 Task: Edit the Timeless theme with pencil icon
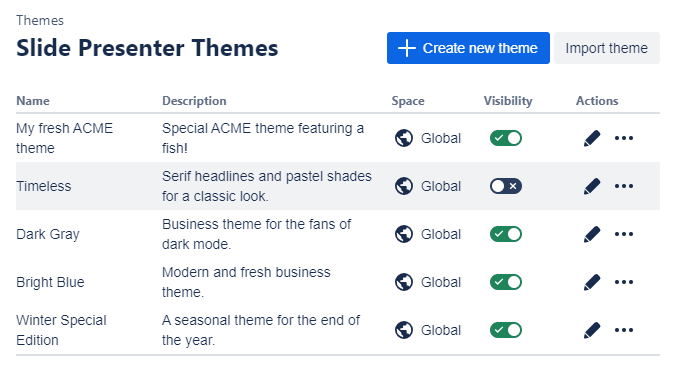pyautogui.click(x=592, y=186)
